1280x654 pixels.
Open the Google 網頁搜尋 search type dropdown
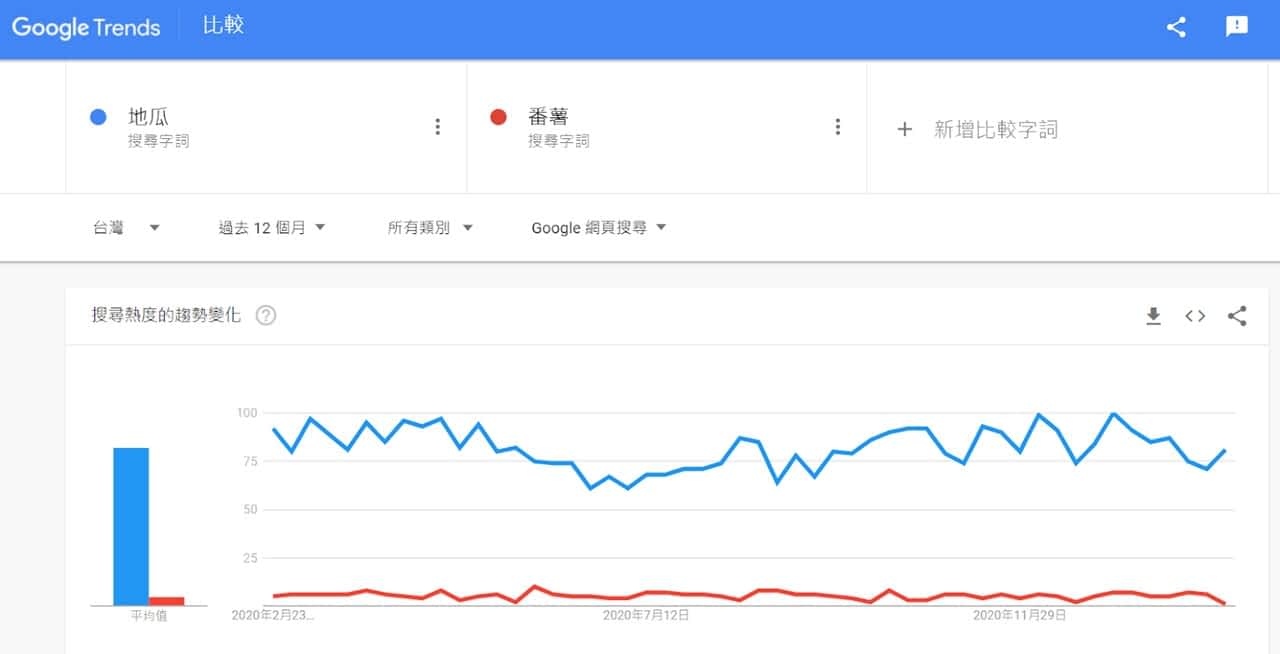click(598, 228)
